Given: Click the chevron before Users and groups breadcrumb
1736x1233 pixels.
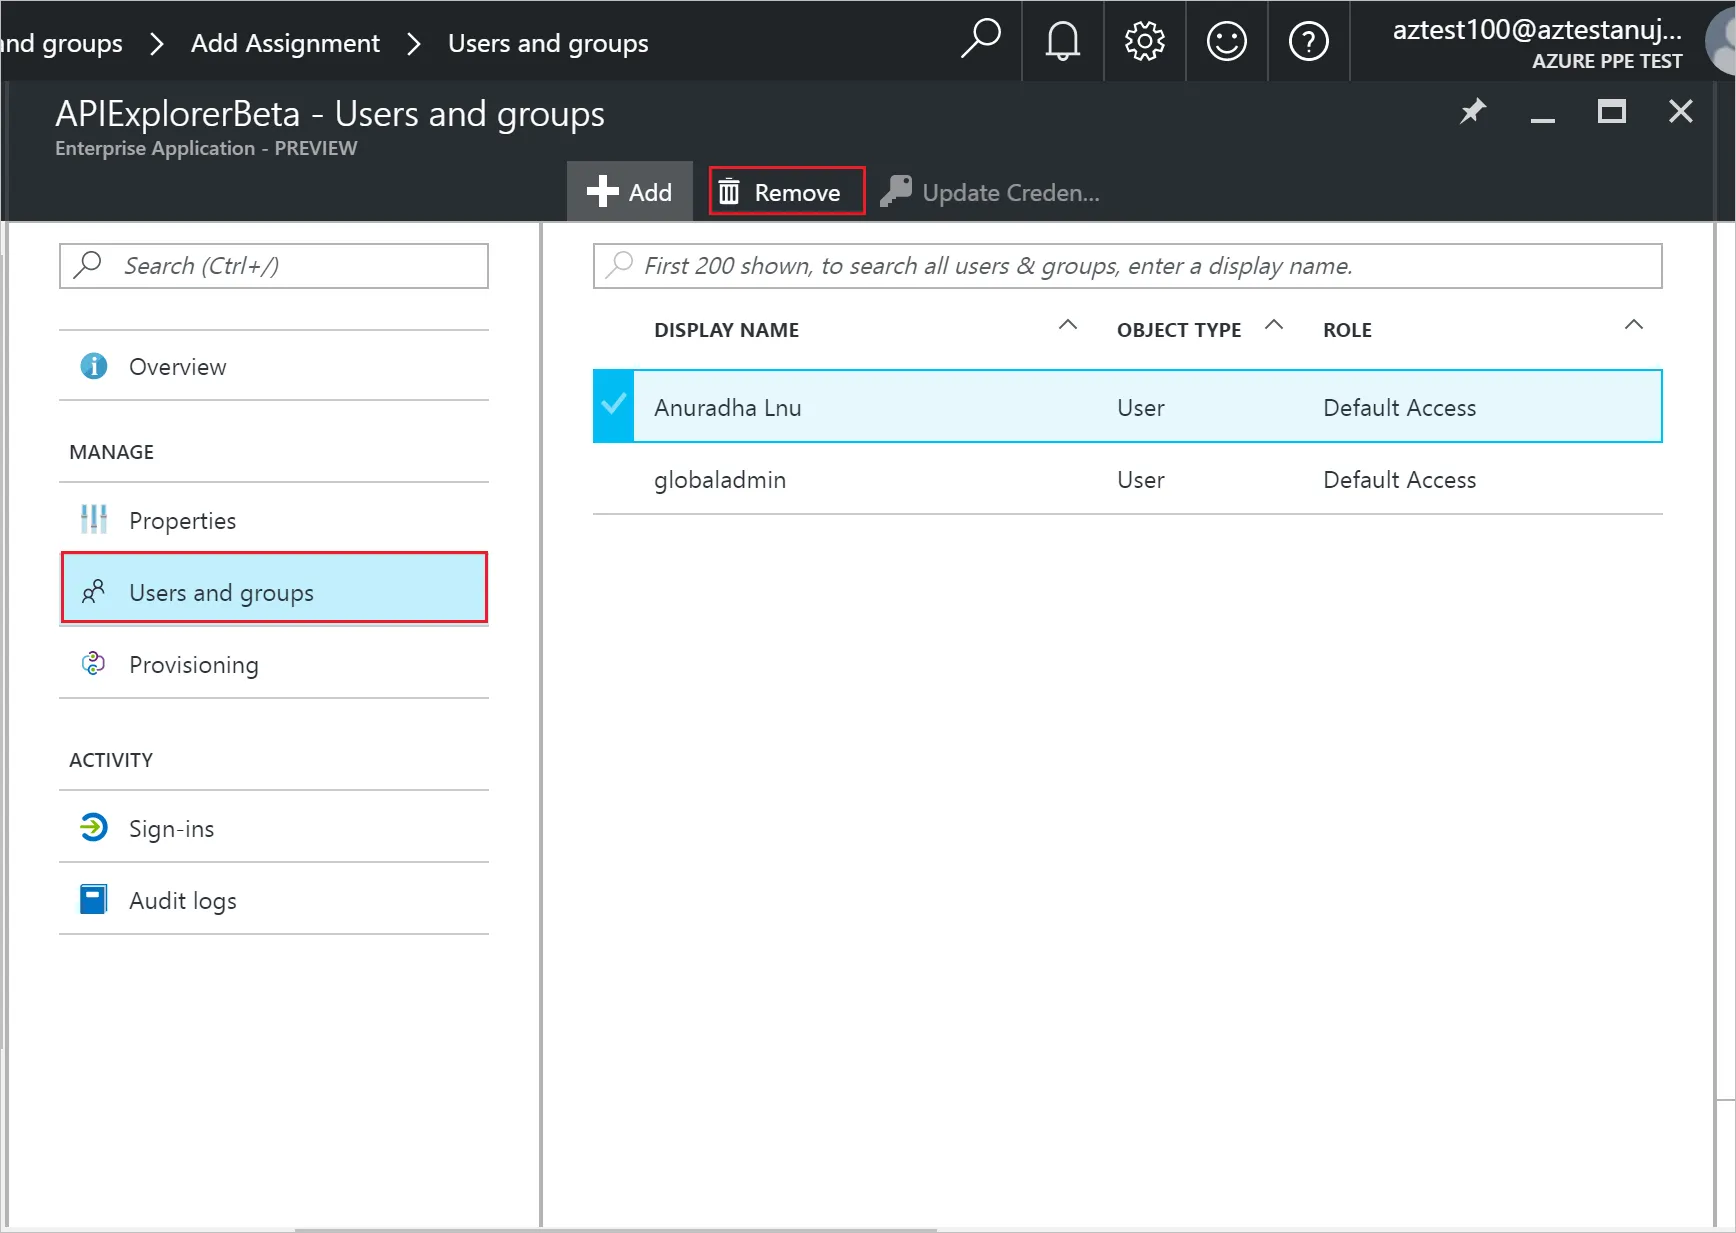Looking at the screenshot, I should (414, 44).
